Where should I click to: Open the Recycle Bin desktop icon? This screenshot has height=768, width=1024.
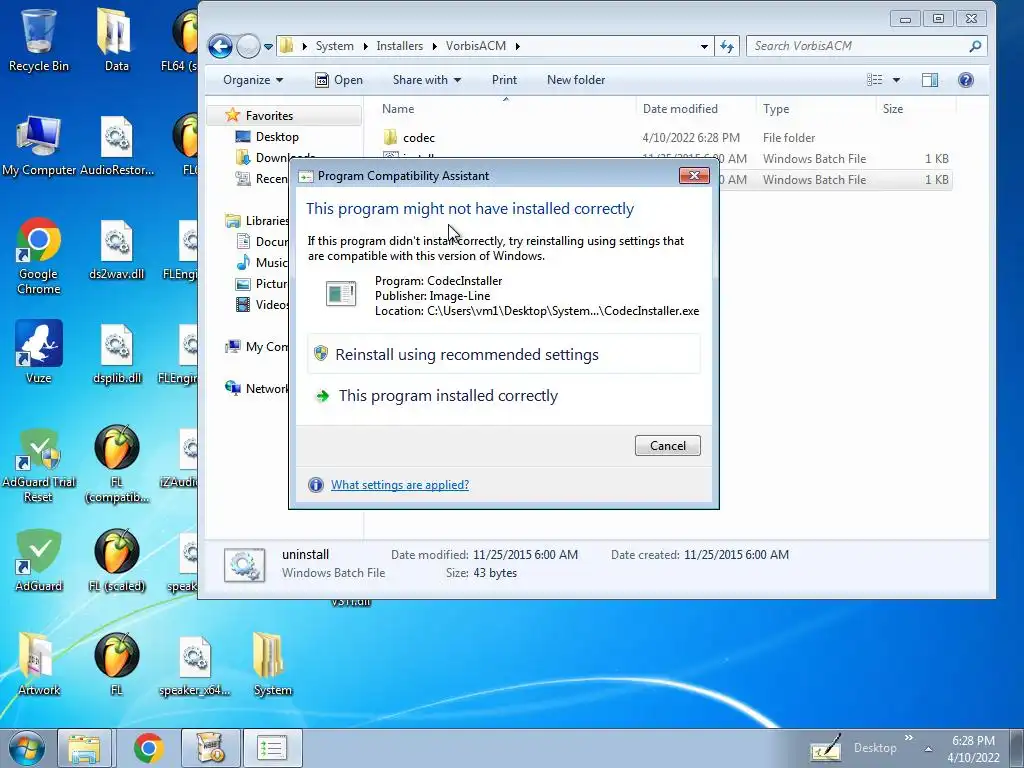38,39
